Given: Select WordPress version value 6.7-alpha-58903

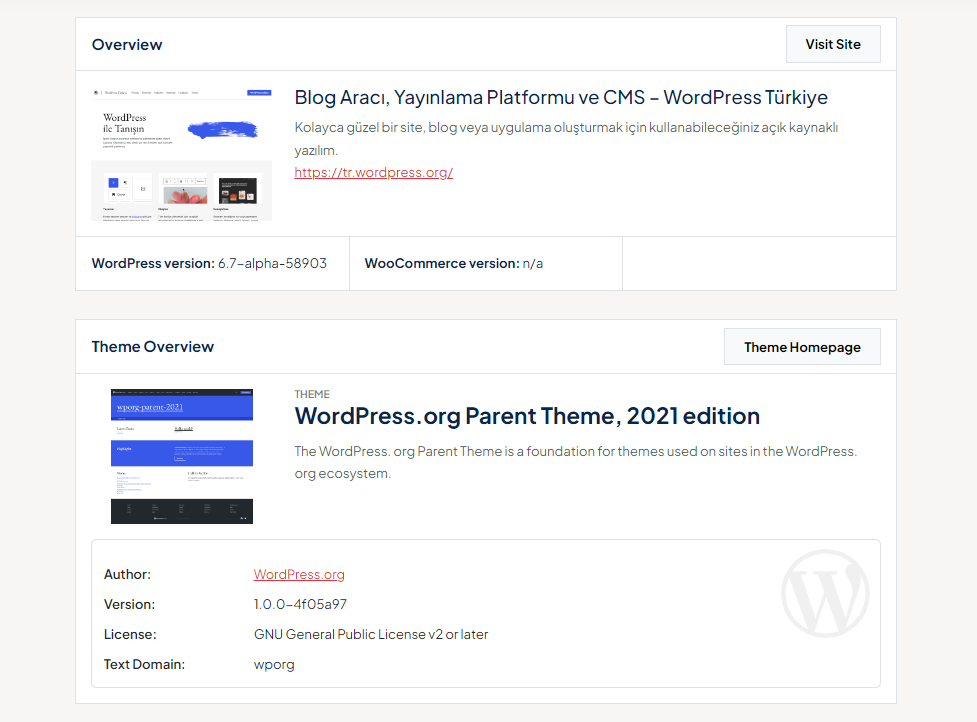Looking at the screenshot, I should 272,264.
